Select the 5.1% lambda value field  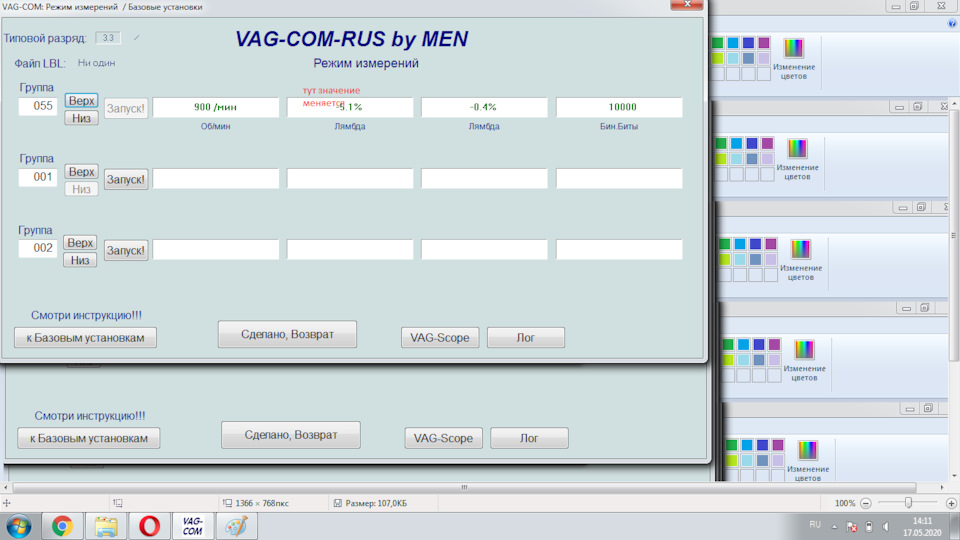(x=350, y=107)
